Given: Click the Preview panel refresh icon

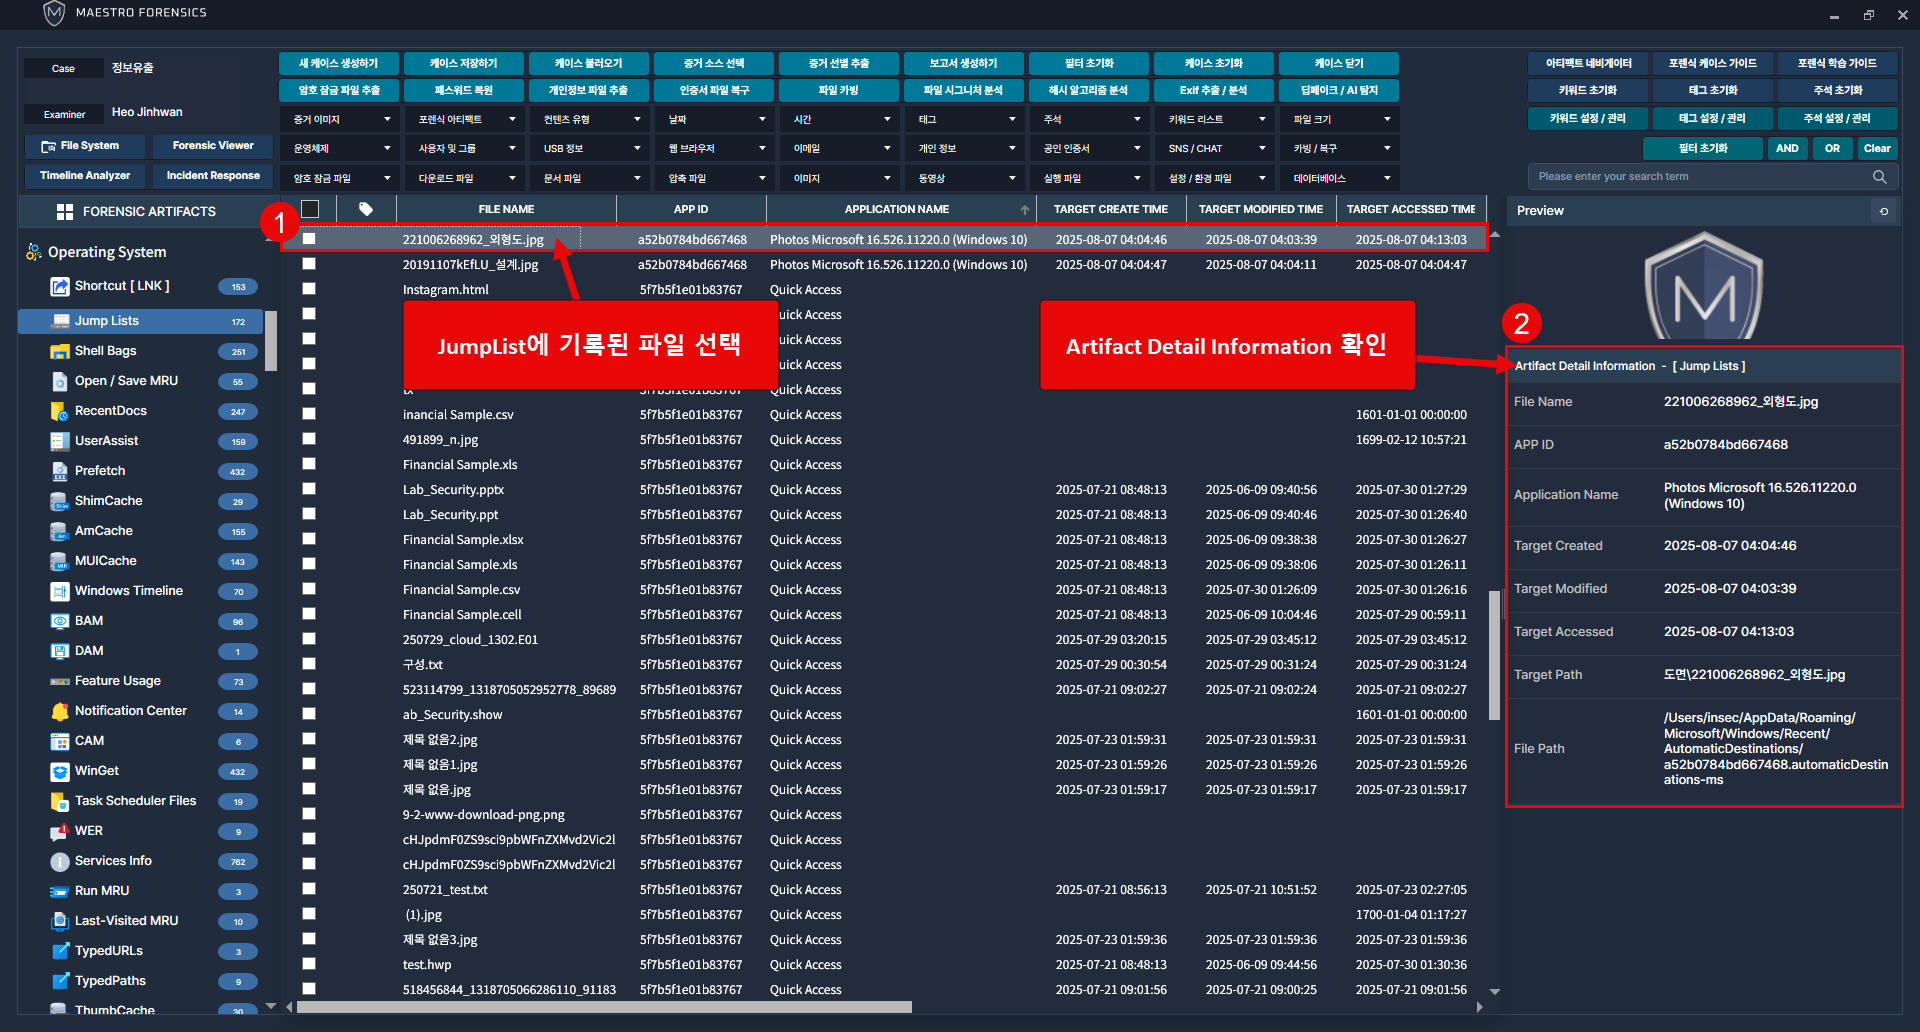Looking at the screenshot, I should [x=1884, y=211].
